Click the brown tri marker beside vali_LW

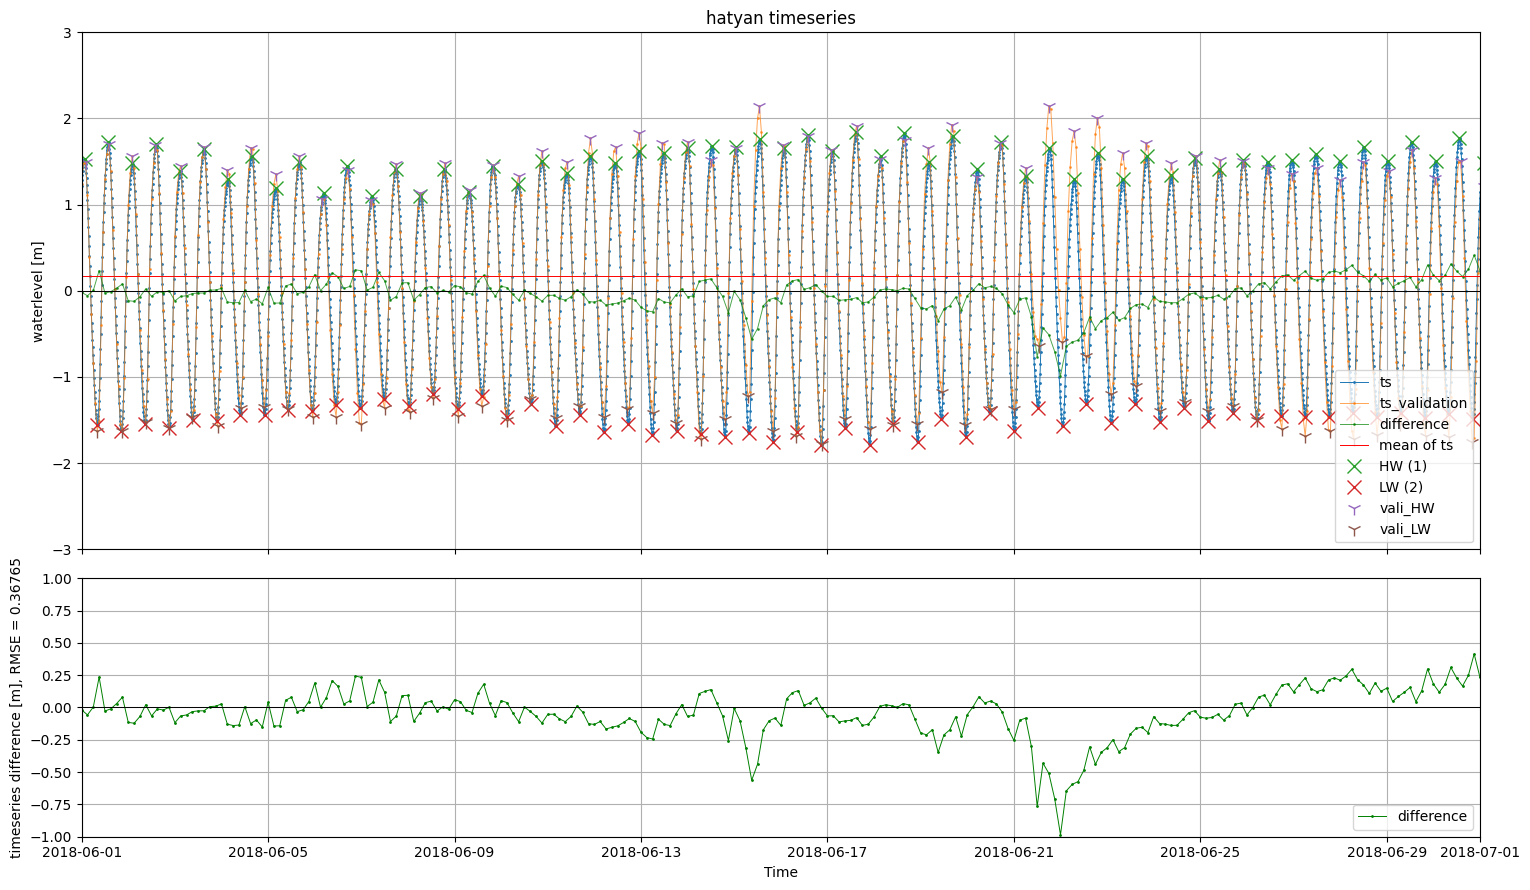tap(1355, 529)
